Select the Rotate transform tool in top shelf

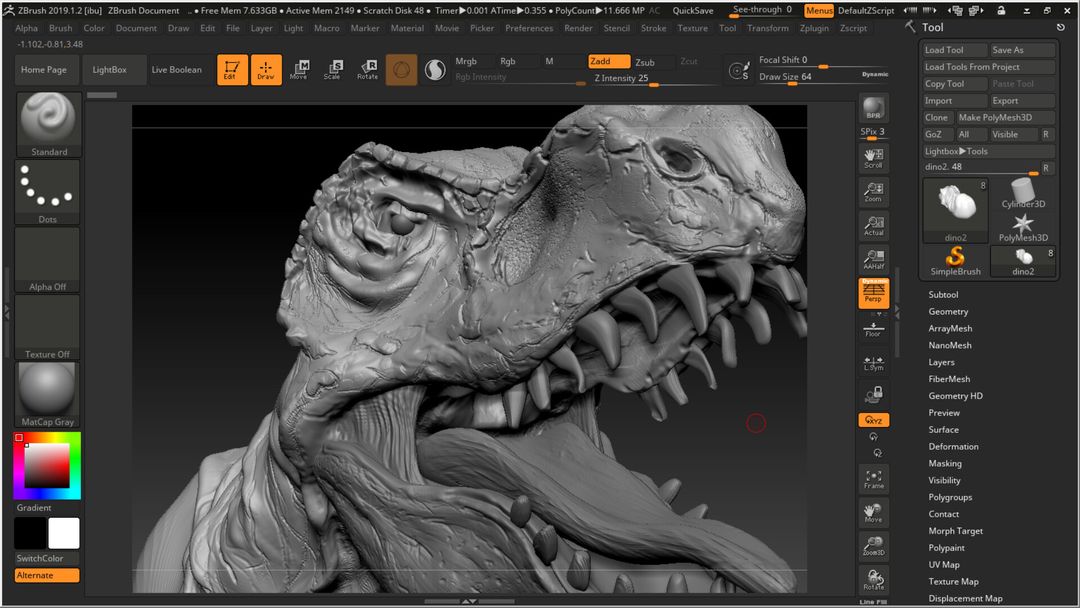(x=367, y=70)
